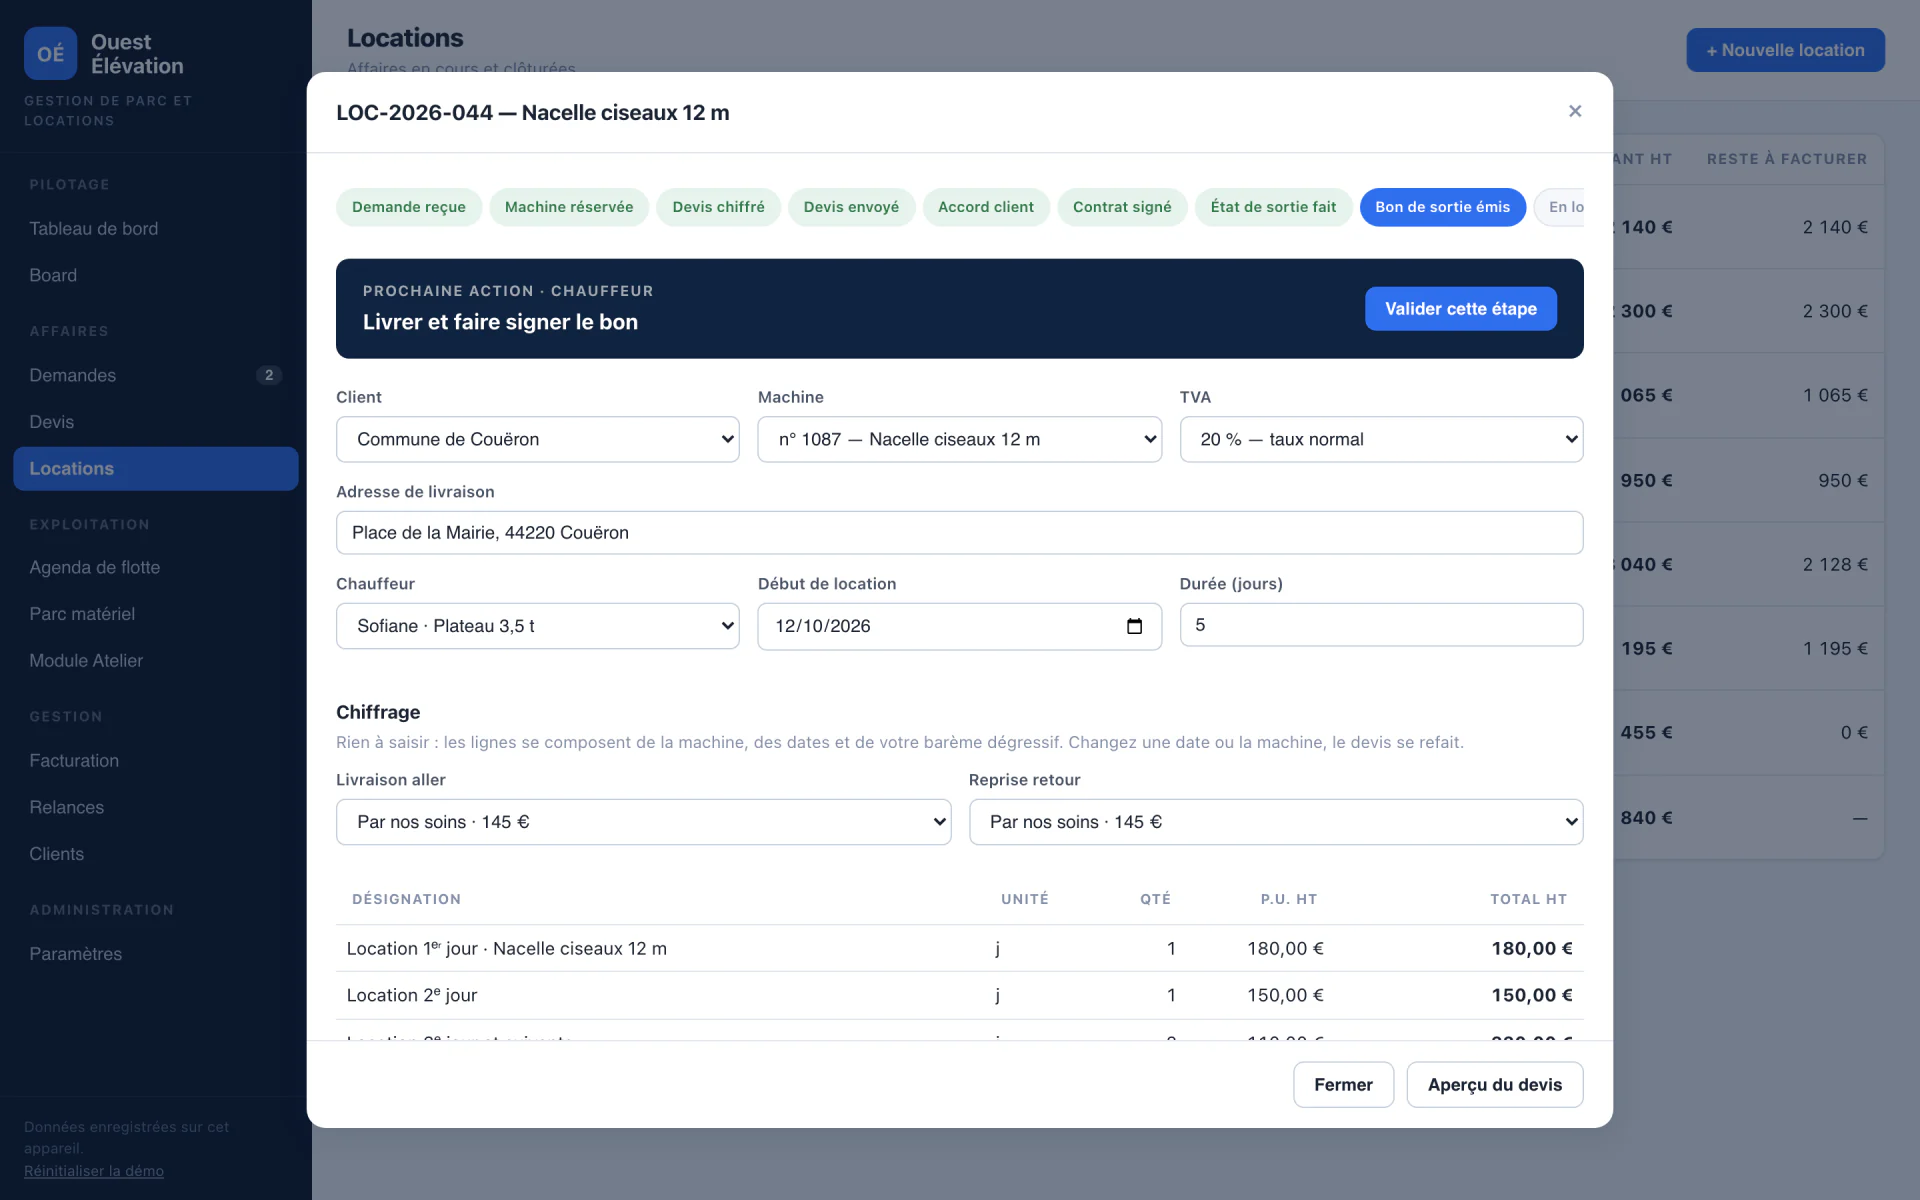The height and width of the screenshot is (1200, 1920).
Task: Focus the Adresse de livraison field
Action: tap(959, 533)
